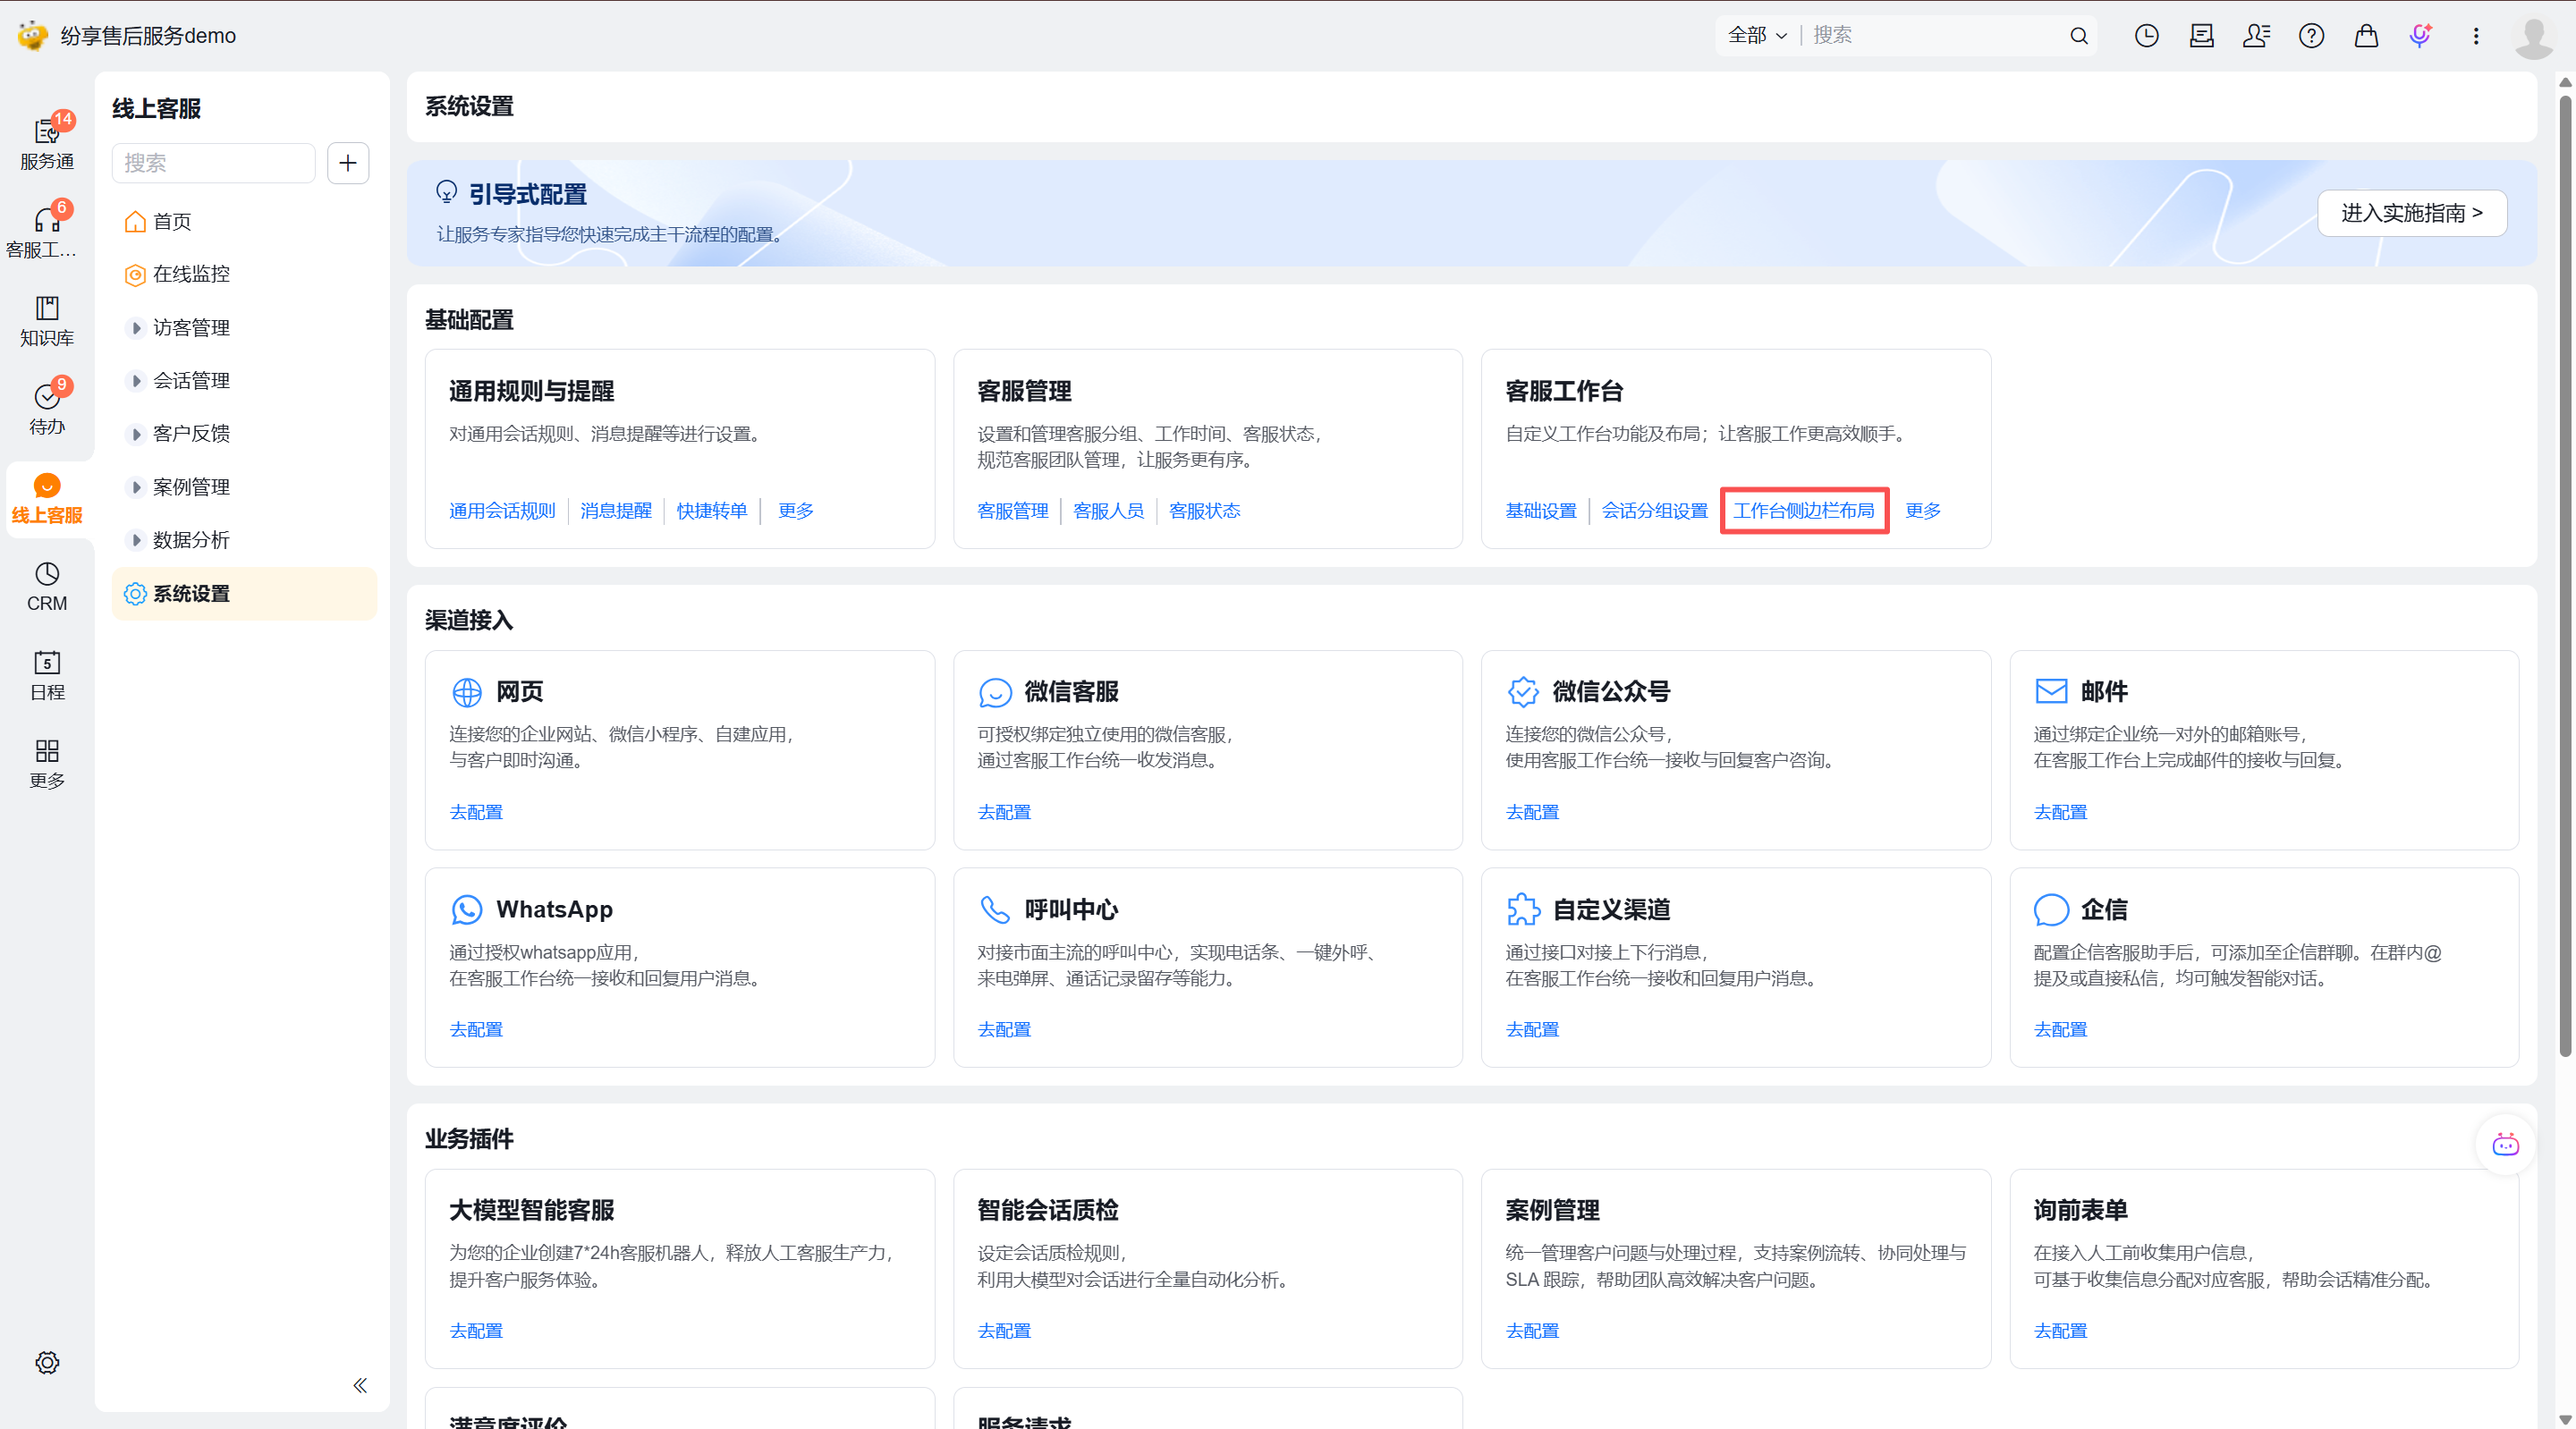Open the 工作台侧边栏布局 link

[1803, 511]
